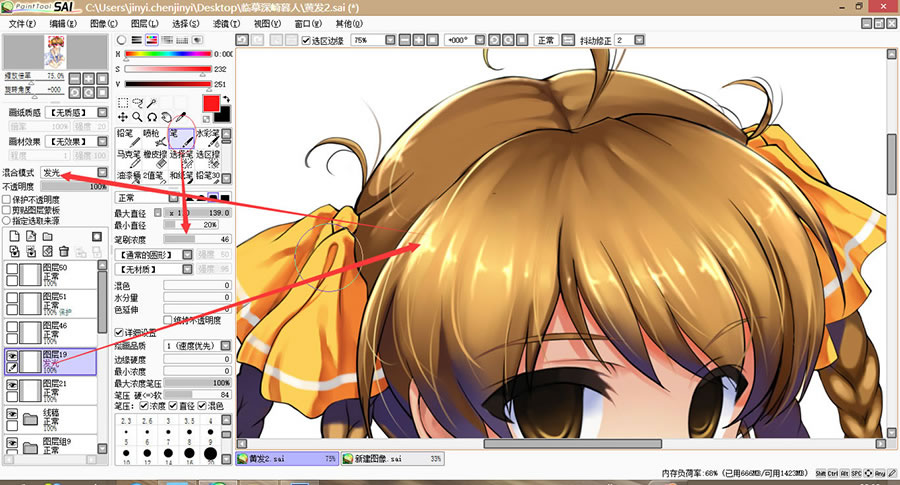Show the RGB slider panel icon
Viewport: 900px width, 485px height.
point(137,40)
